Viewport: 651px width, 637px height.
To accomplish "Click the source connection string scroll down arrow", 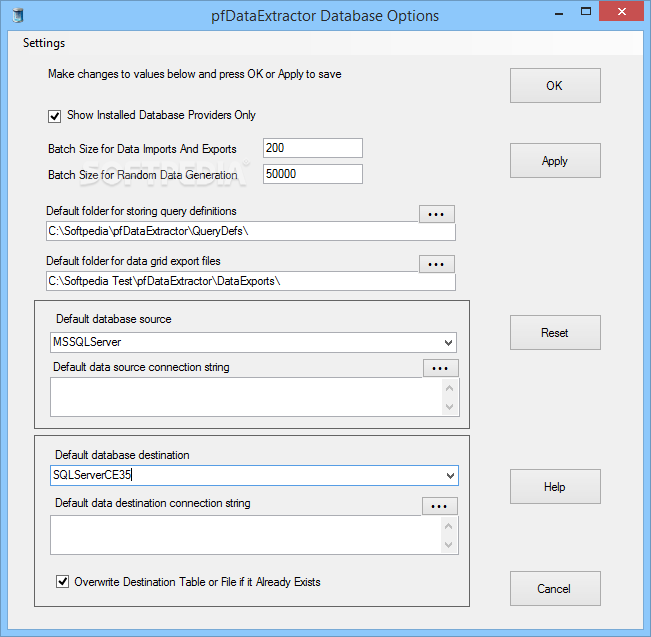I will [x=449, y=407].
